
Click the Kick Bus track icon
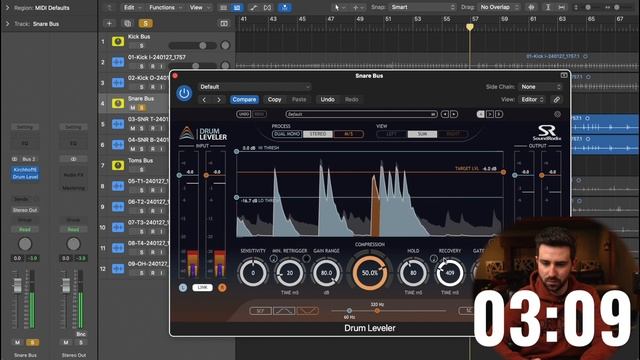(118, 41)
